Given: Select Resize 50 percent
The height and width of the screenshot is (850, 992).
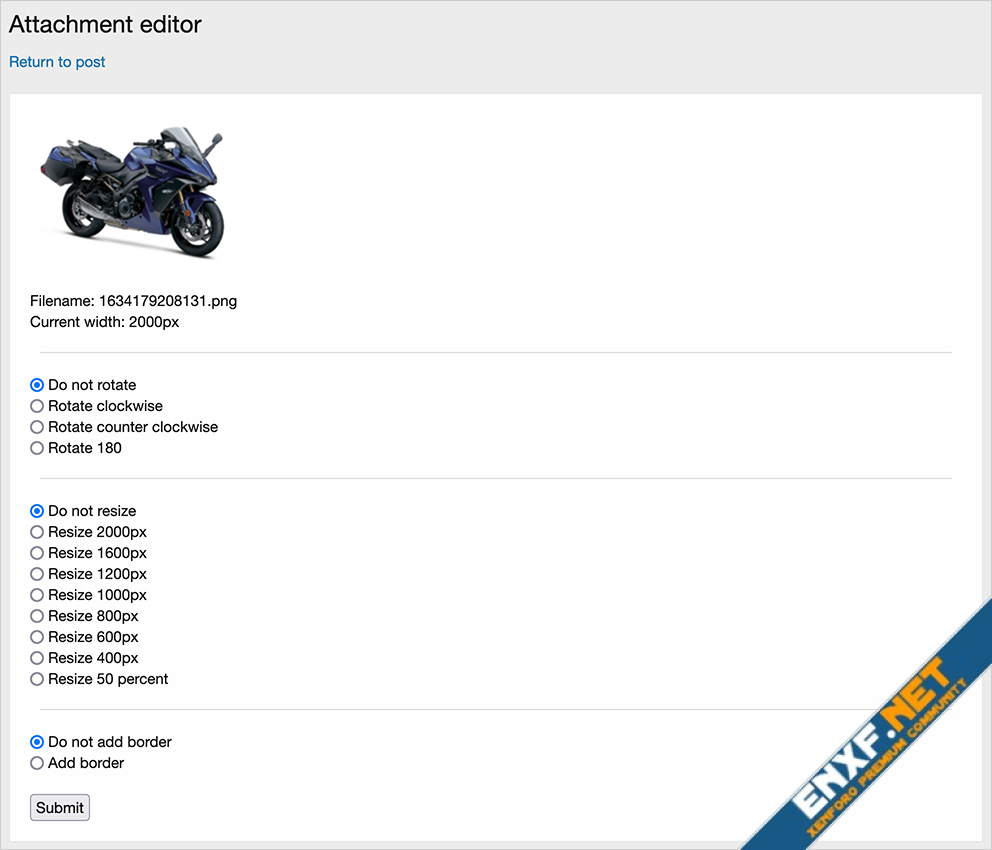Looking at the screenshot, I should (x=37, y=679).
